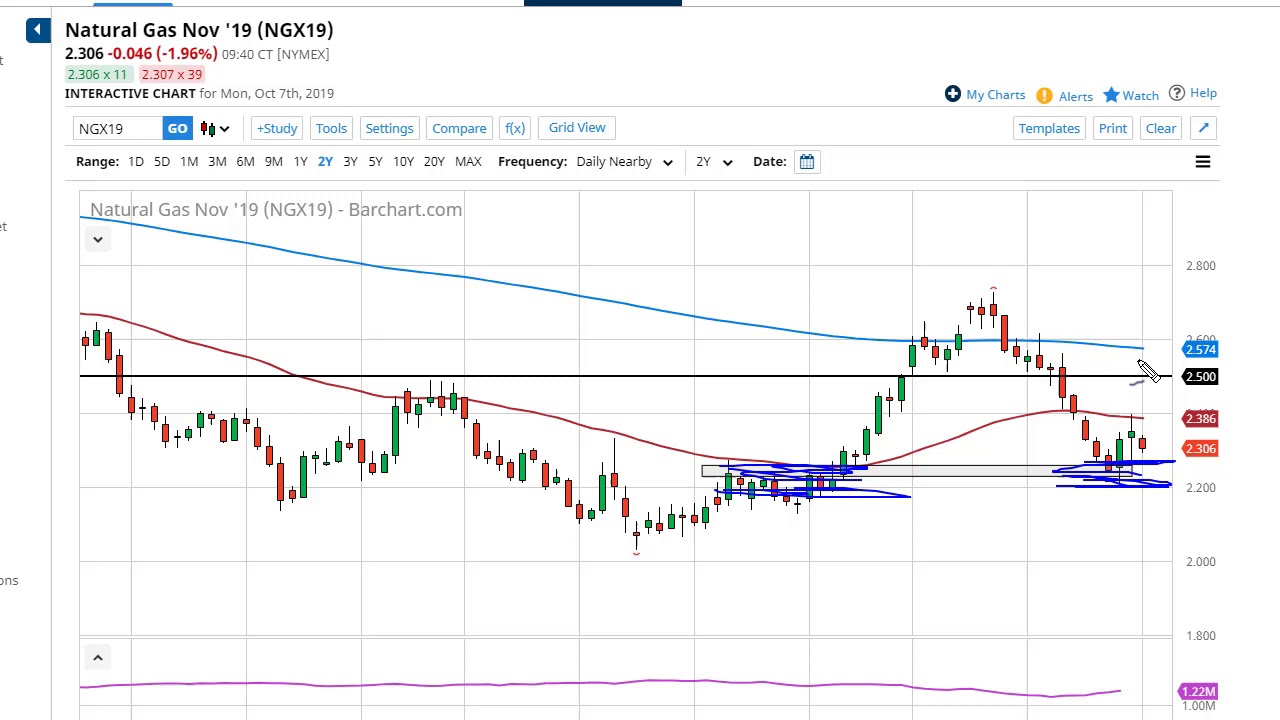Image resolution: width=1280 pixels, height=720 pixels.
Task: Select the 1M range
Action: tap(189, 162)
